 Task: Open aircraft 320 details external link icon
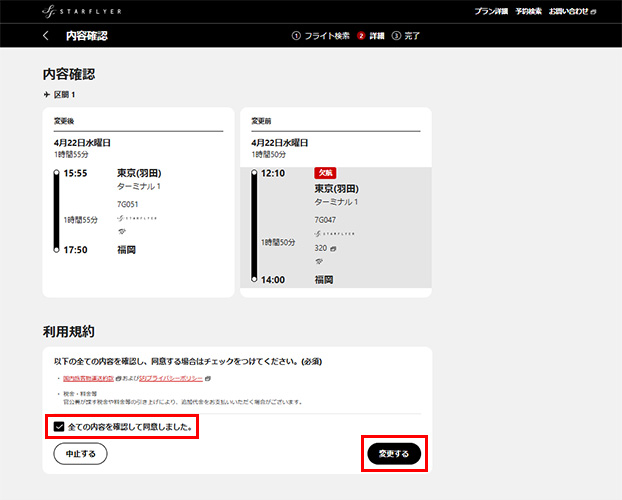click(333, 249)
